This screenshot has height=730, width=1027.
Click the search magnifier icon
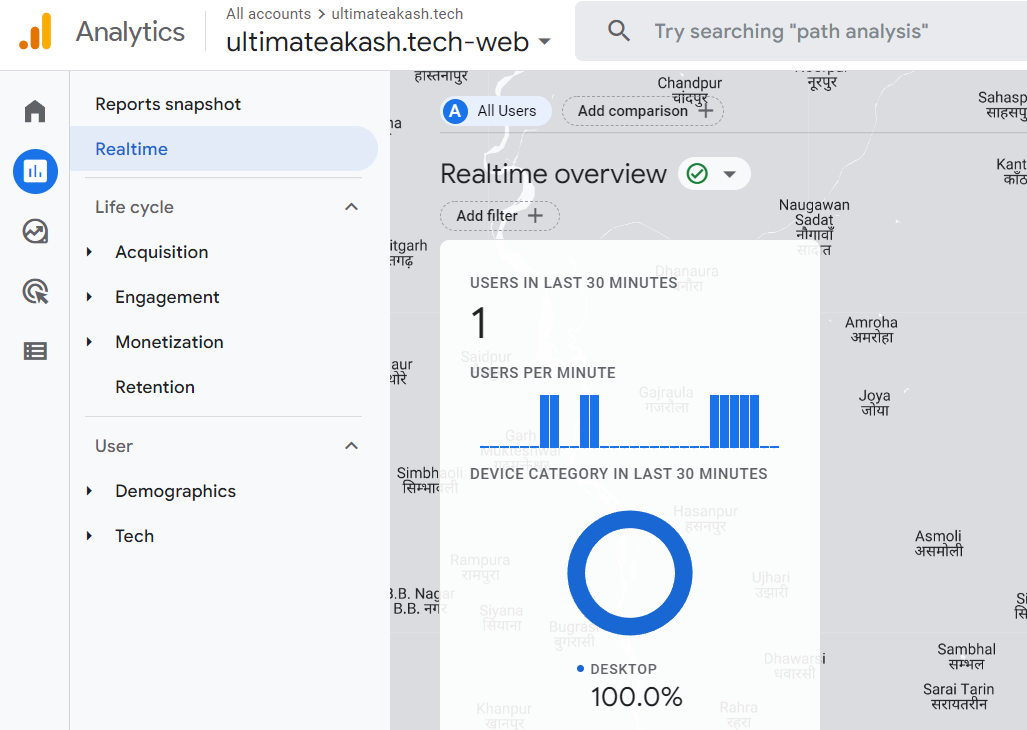coord(619,31)
